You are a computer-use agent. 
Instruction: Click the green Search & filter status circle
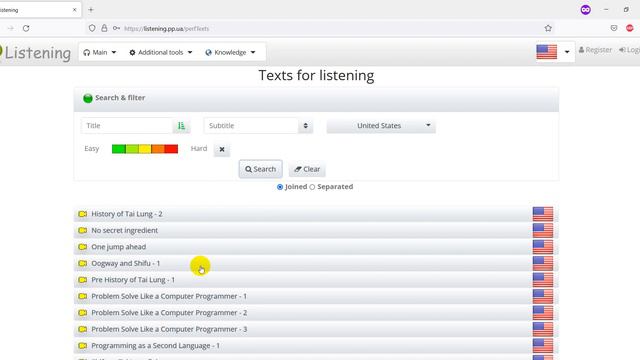point(88,98)
